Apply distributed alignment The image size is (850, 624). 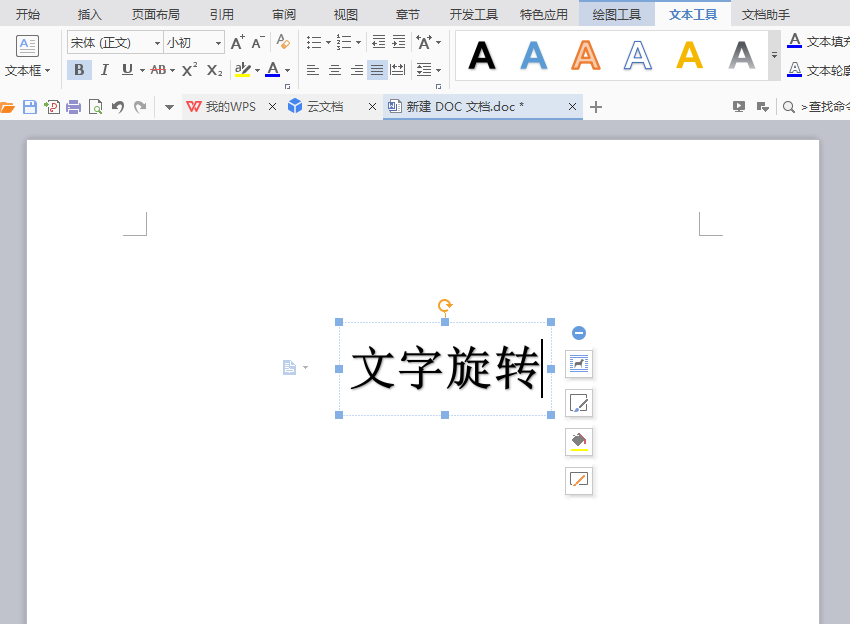pos(398,70)
